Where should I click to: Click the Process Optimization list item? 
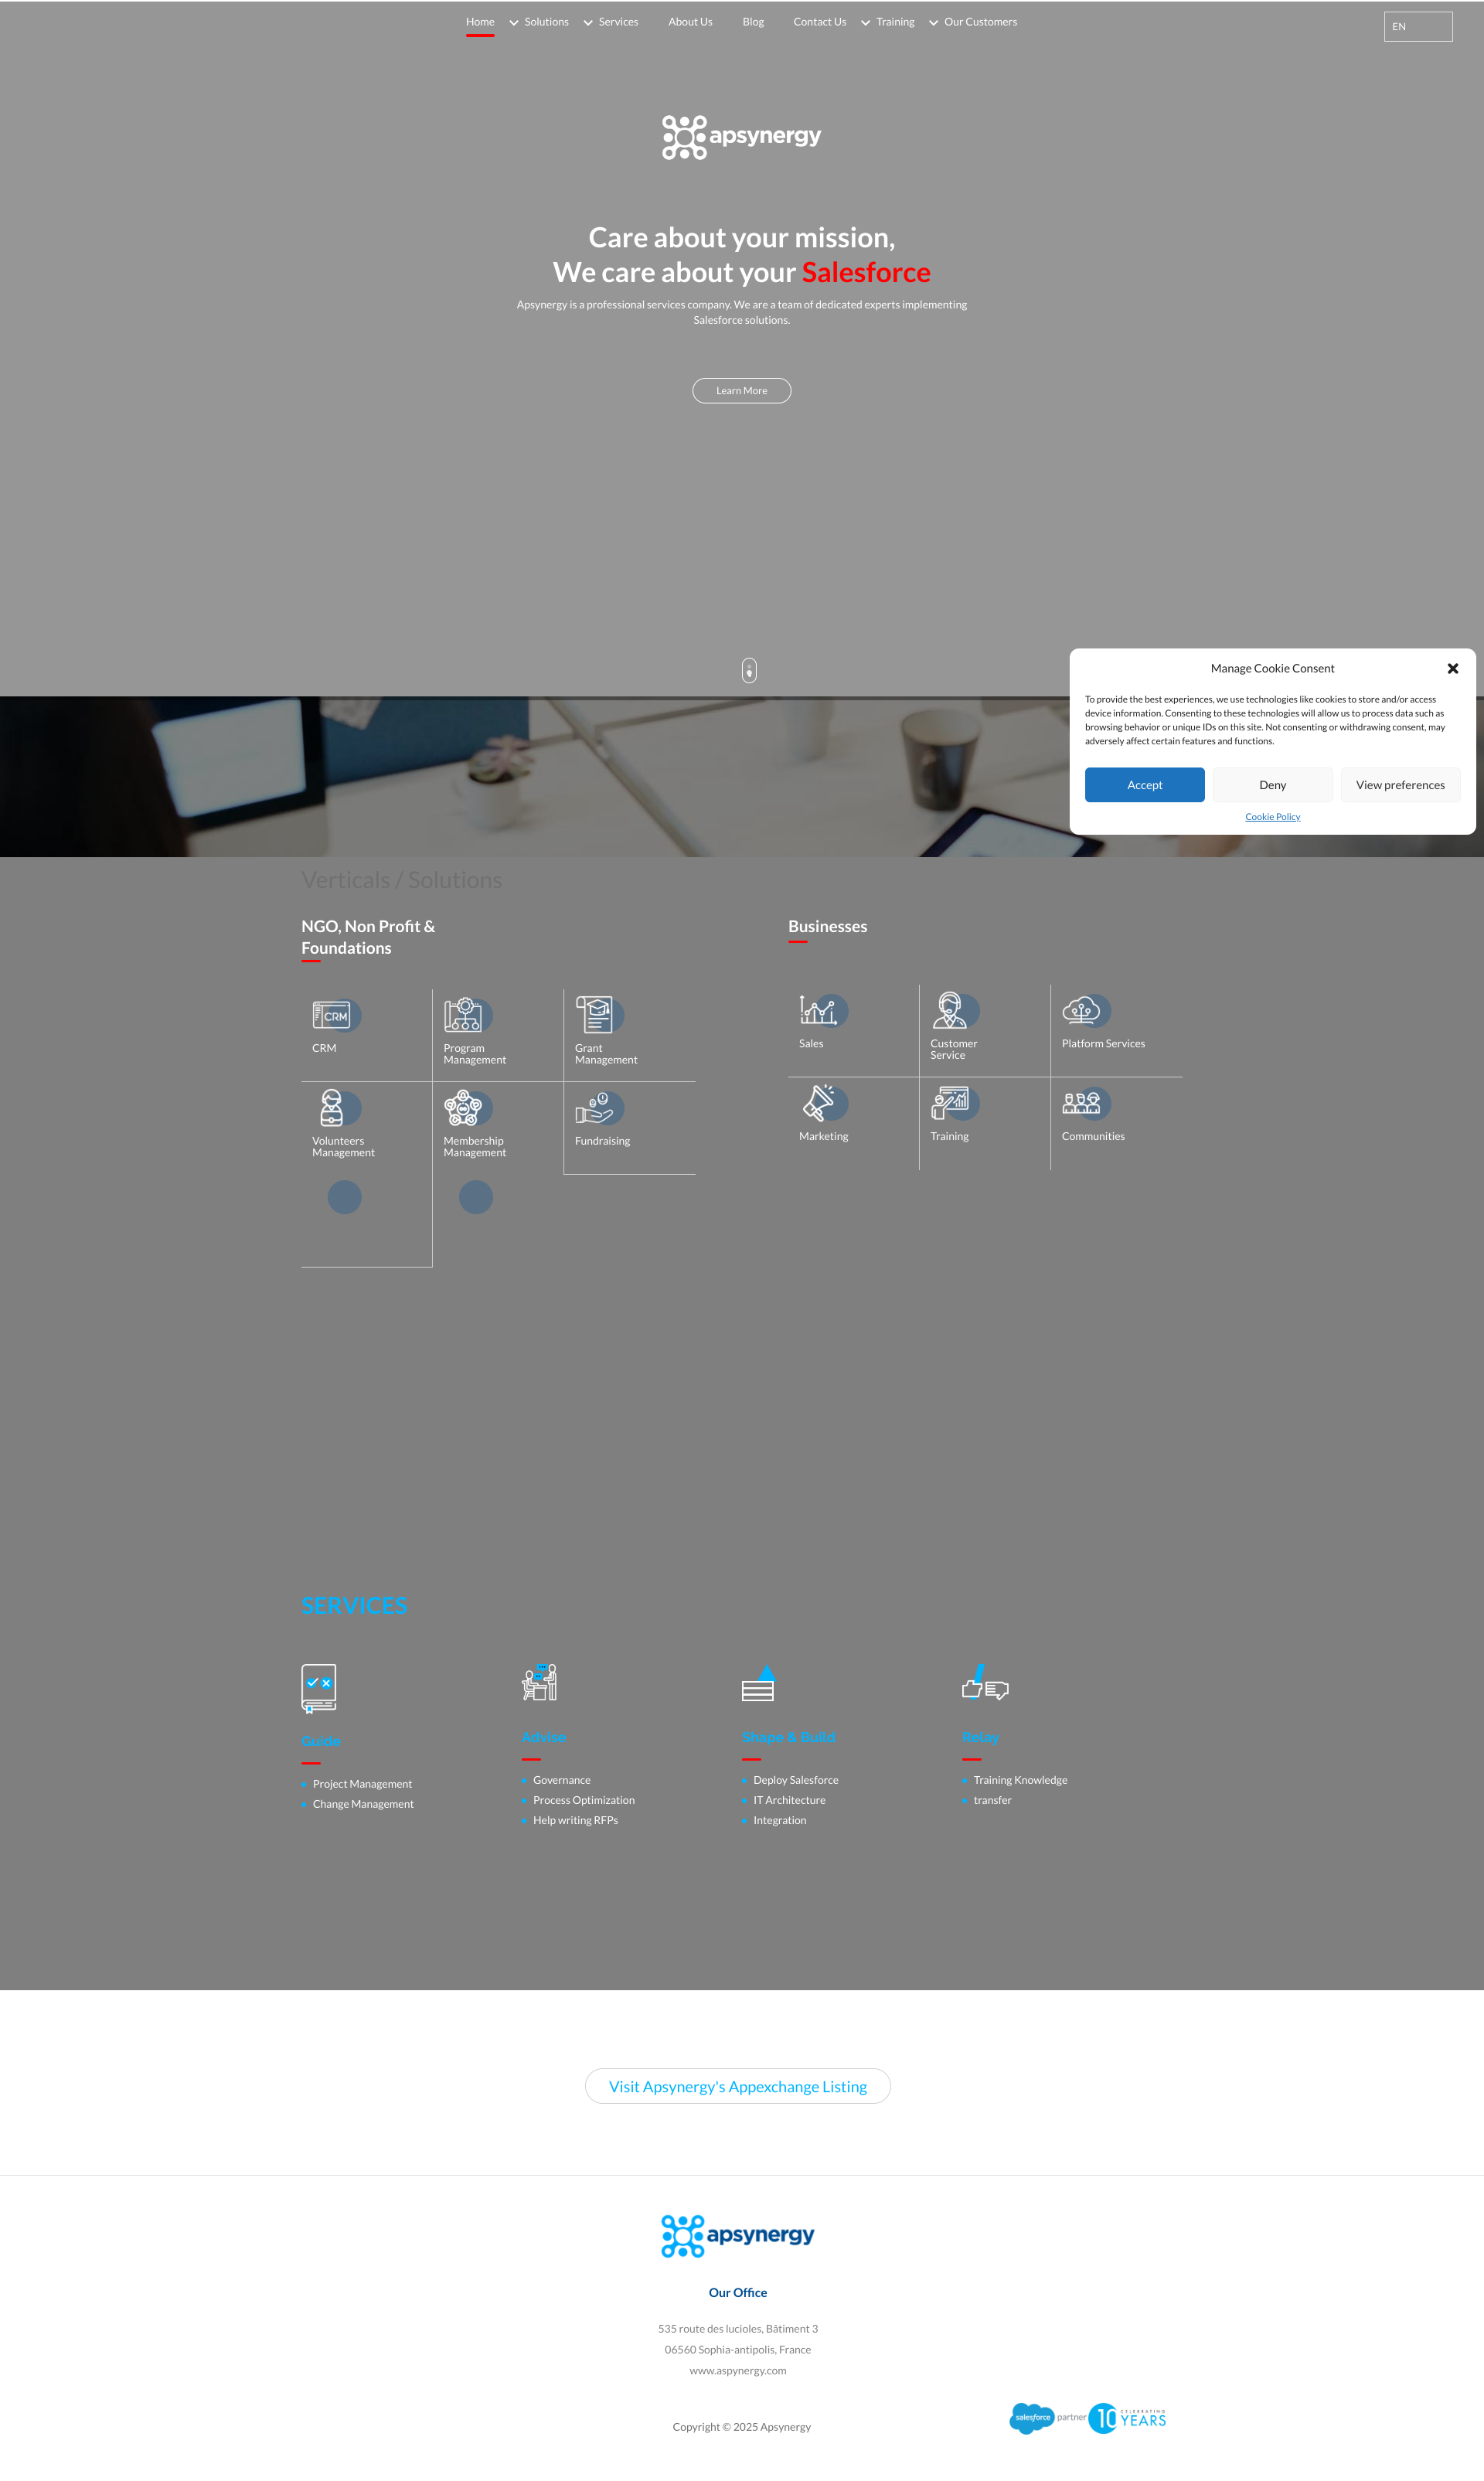point(584,1800)
